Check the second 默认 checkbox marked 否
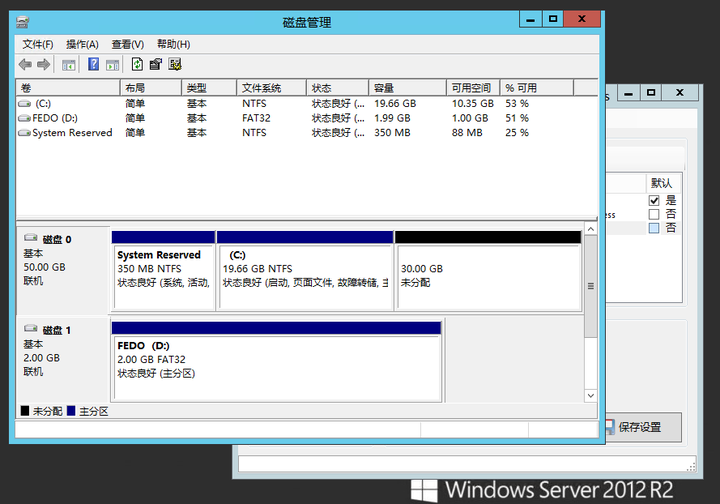This screenshot has width=720, height=504. (x=654, y=215)
